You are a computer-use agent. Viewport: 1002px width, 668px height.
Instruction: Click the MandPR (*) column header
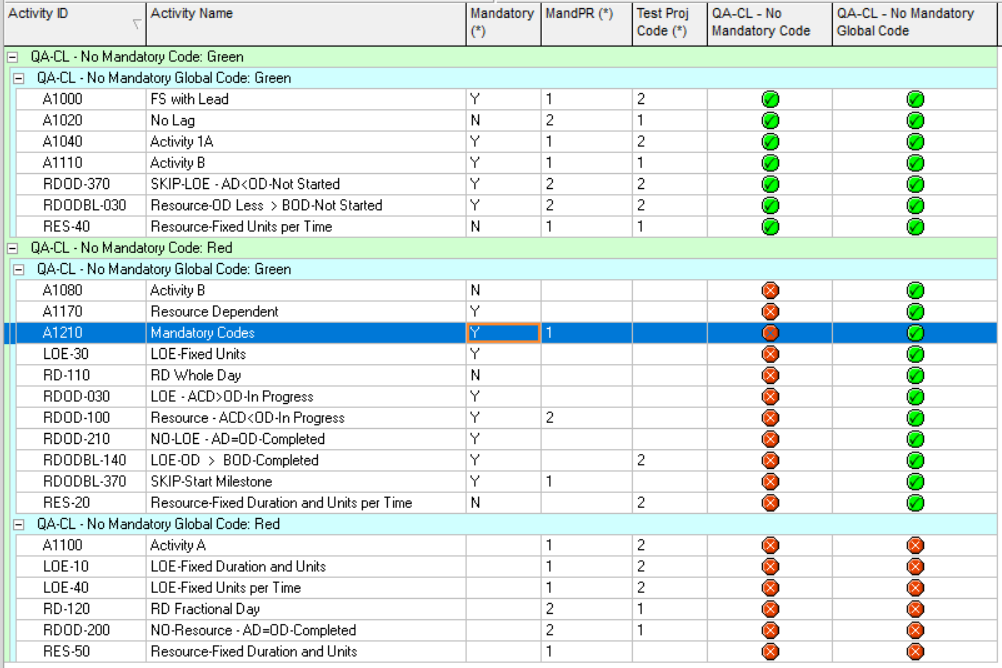coord(585,22)
